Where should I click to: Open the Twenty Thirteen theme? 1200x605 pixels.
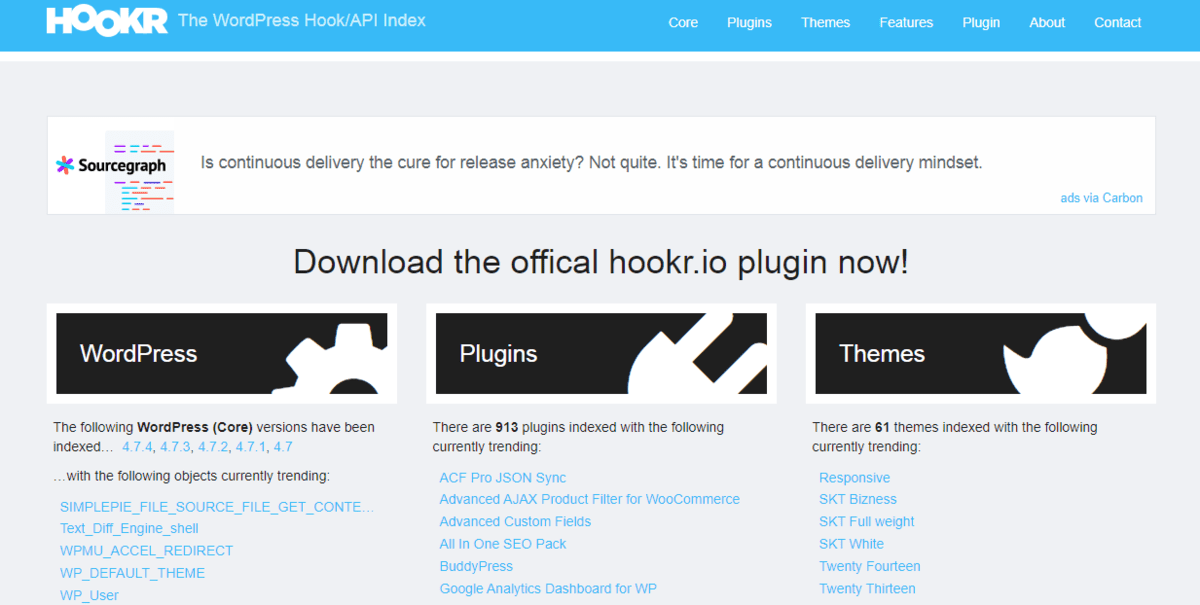pos(867,589)
